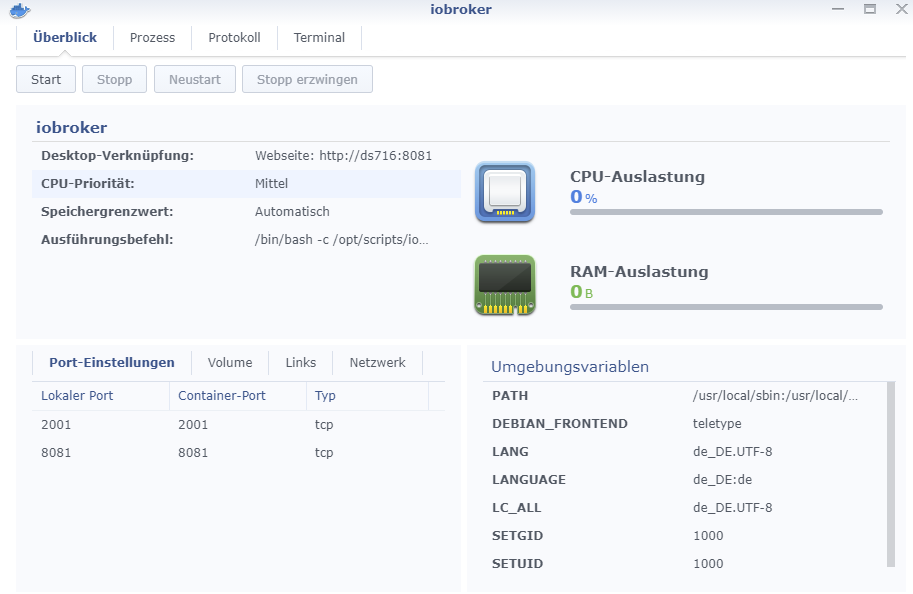Click the Automatisch memory limit value
Viewport: 913px width, 594px height.
[x=292, y=212]
